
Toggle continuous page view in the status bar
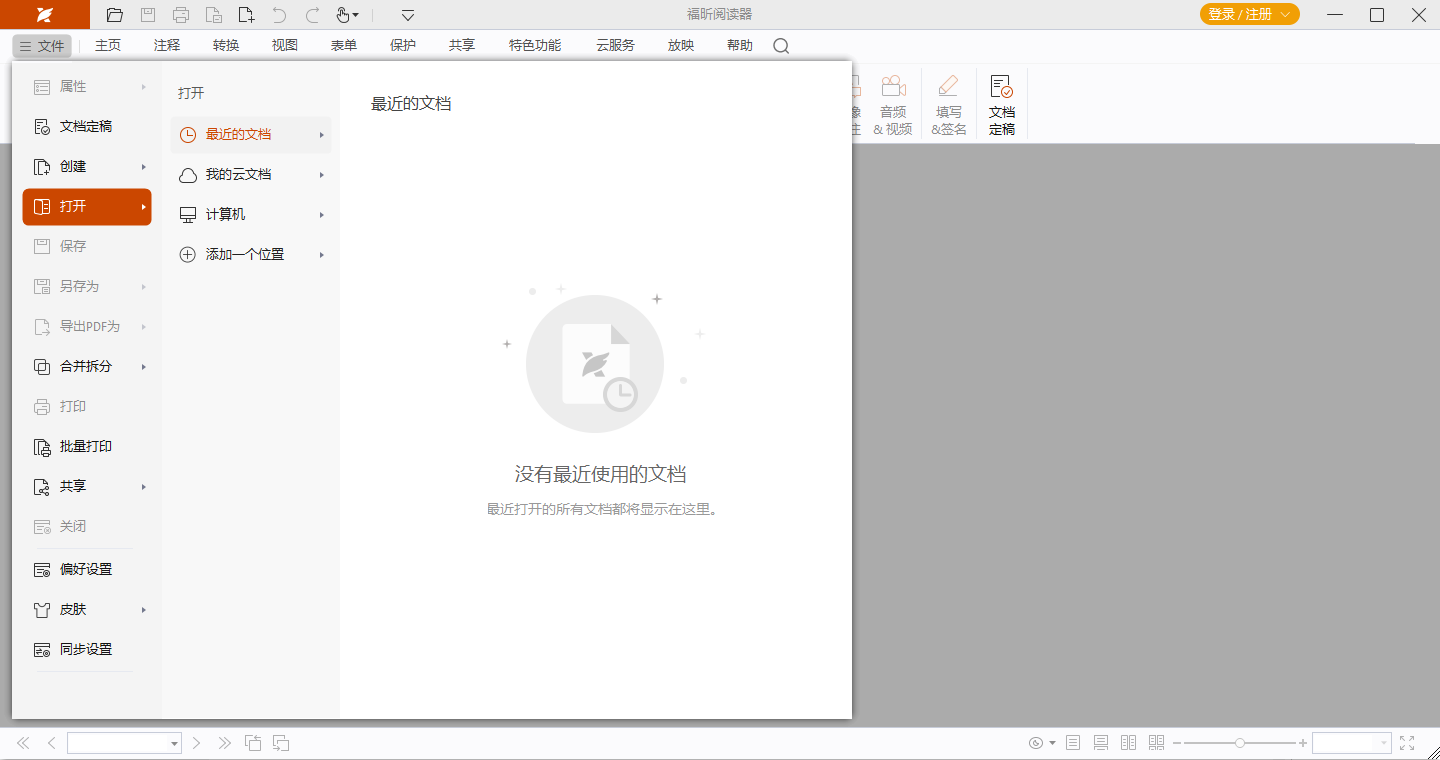(x=1101, y=743)
